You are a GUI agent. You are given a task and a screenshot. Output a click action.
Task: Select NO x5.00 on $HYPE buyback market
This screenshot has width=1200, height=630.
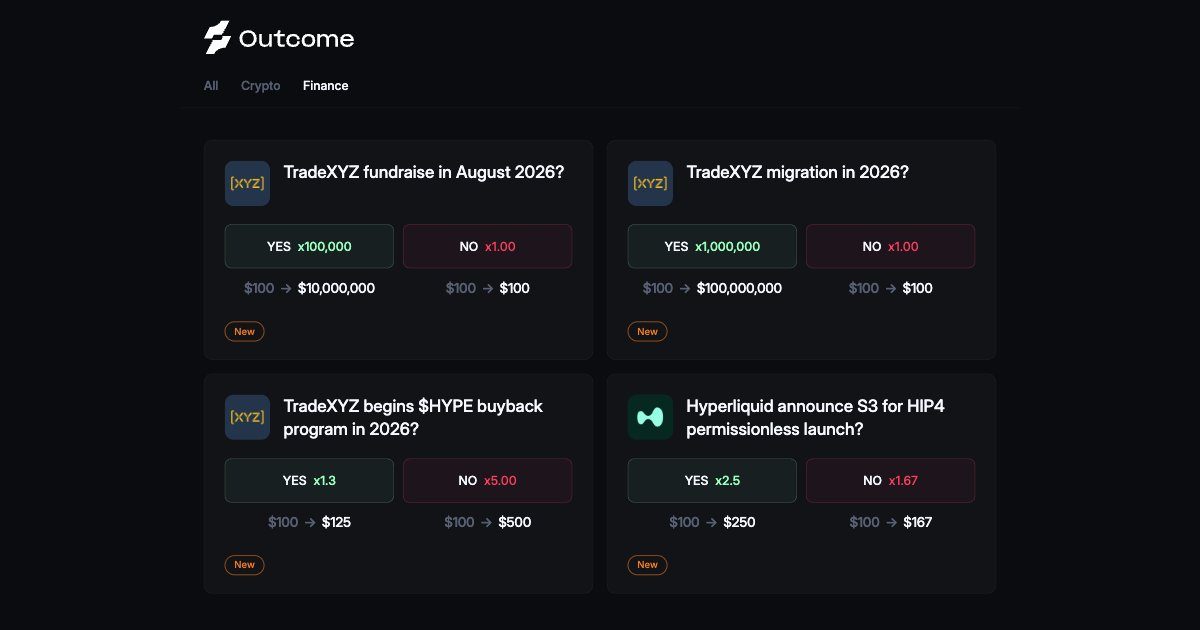488,480
